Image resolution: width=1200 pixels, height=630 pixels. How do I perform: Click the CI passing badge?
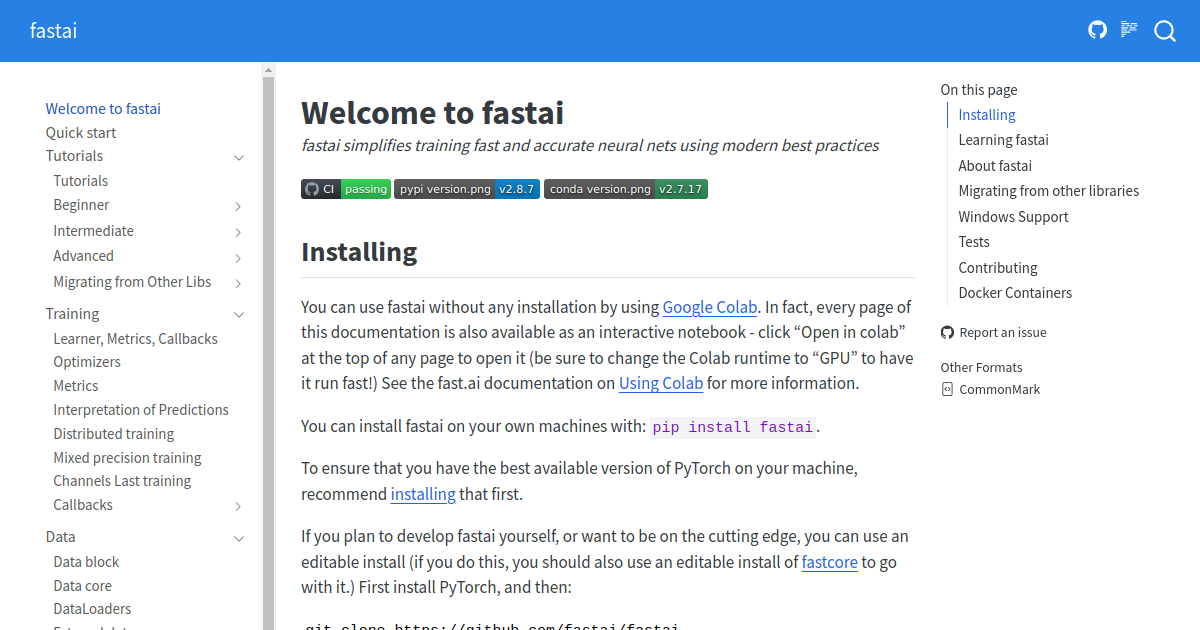coord(345,189)
